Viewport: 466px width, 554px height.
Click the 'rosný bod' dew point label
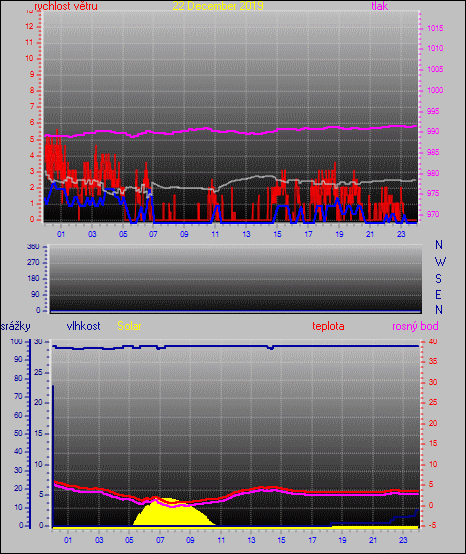tap(415, 326)
